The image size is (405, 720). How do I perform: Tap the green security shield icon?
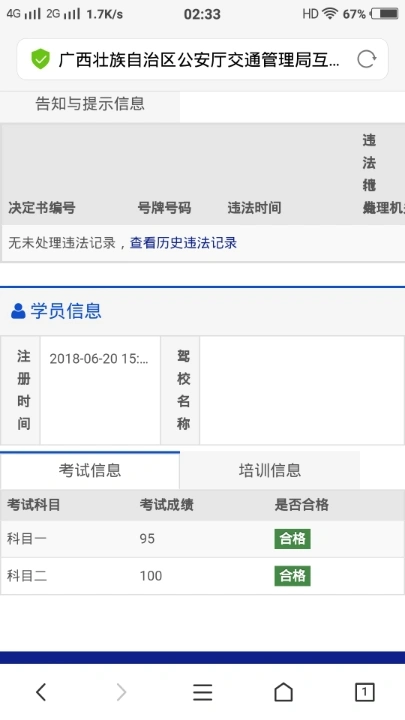coord(40,59)
